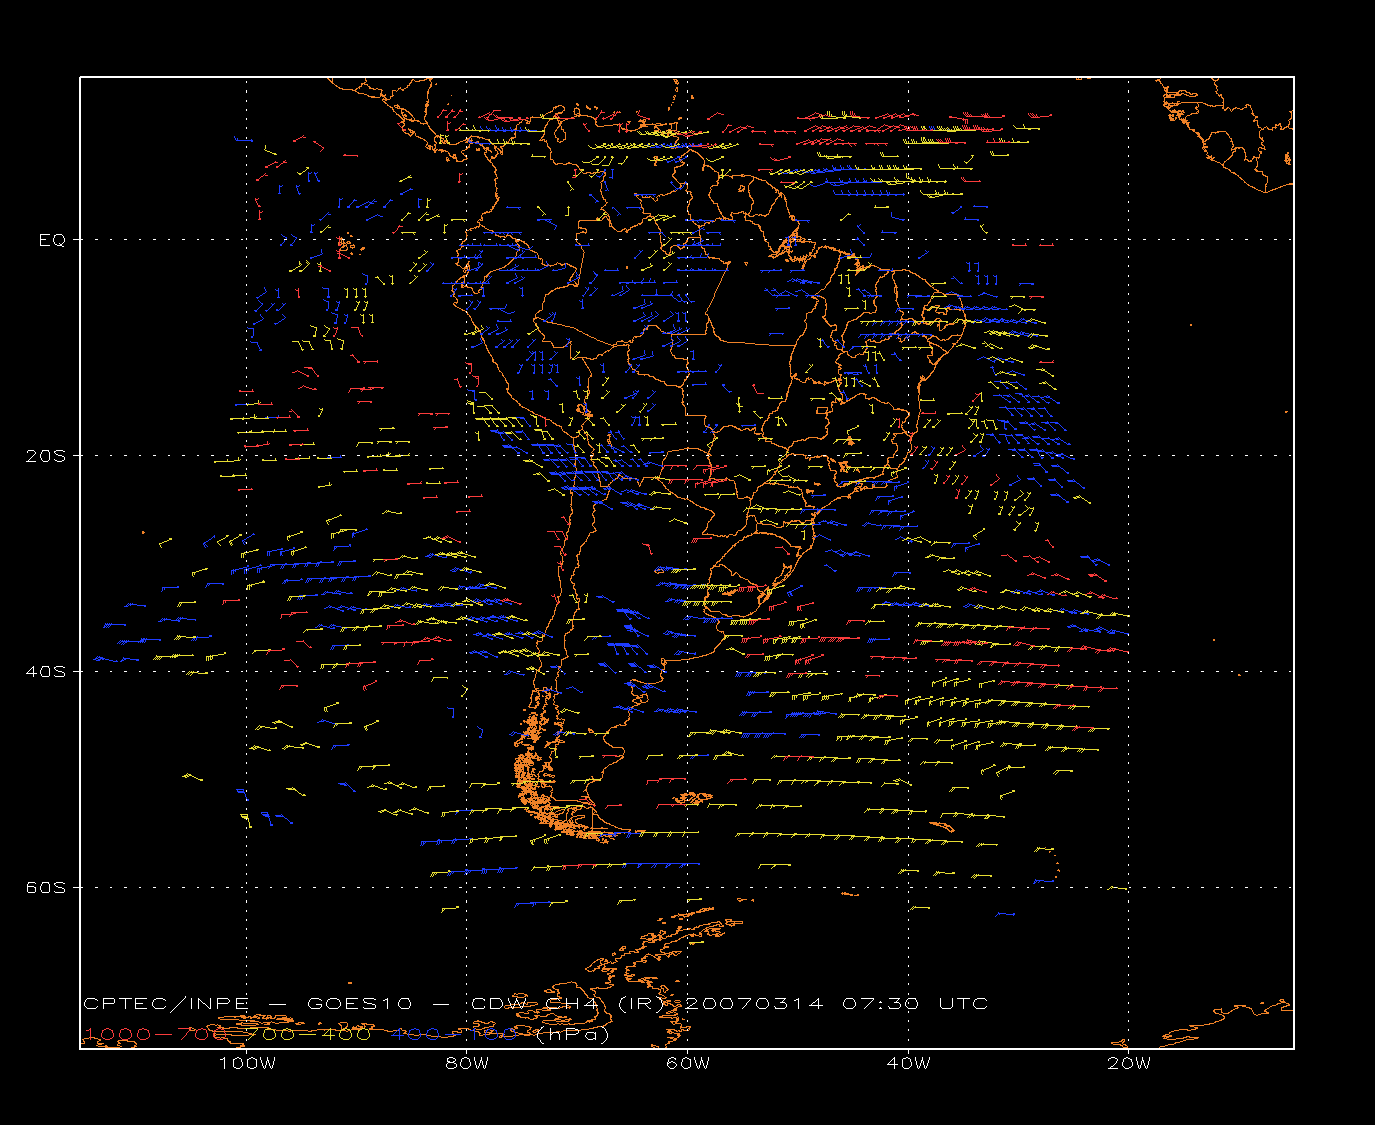1375x1125 pixels.
Task: Click the 40S latitude label
Action: click(45, 671)
